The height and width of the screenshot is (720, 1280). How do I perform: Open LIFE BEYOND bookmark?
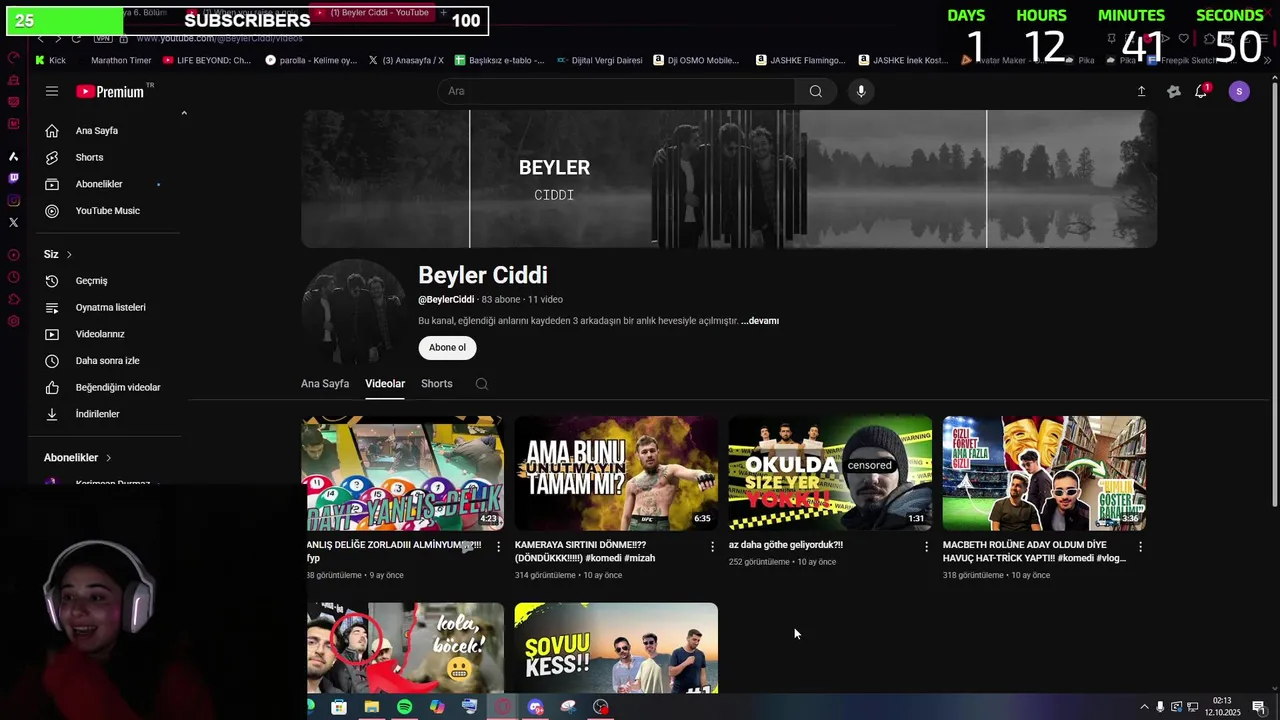pos(207,60)
